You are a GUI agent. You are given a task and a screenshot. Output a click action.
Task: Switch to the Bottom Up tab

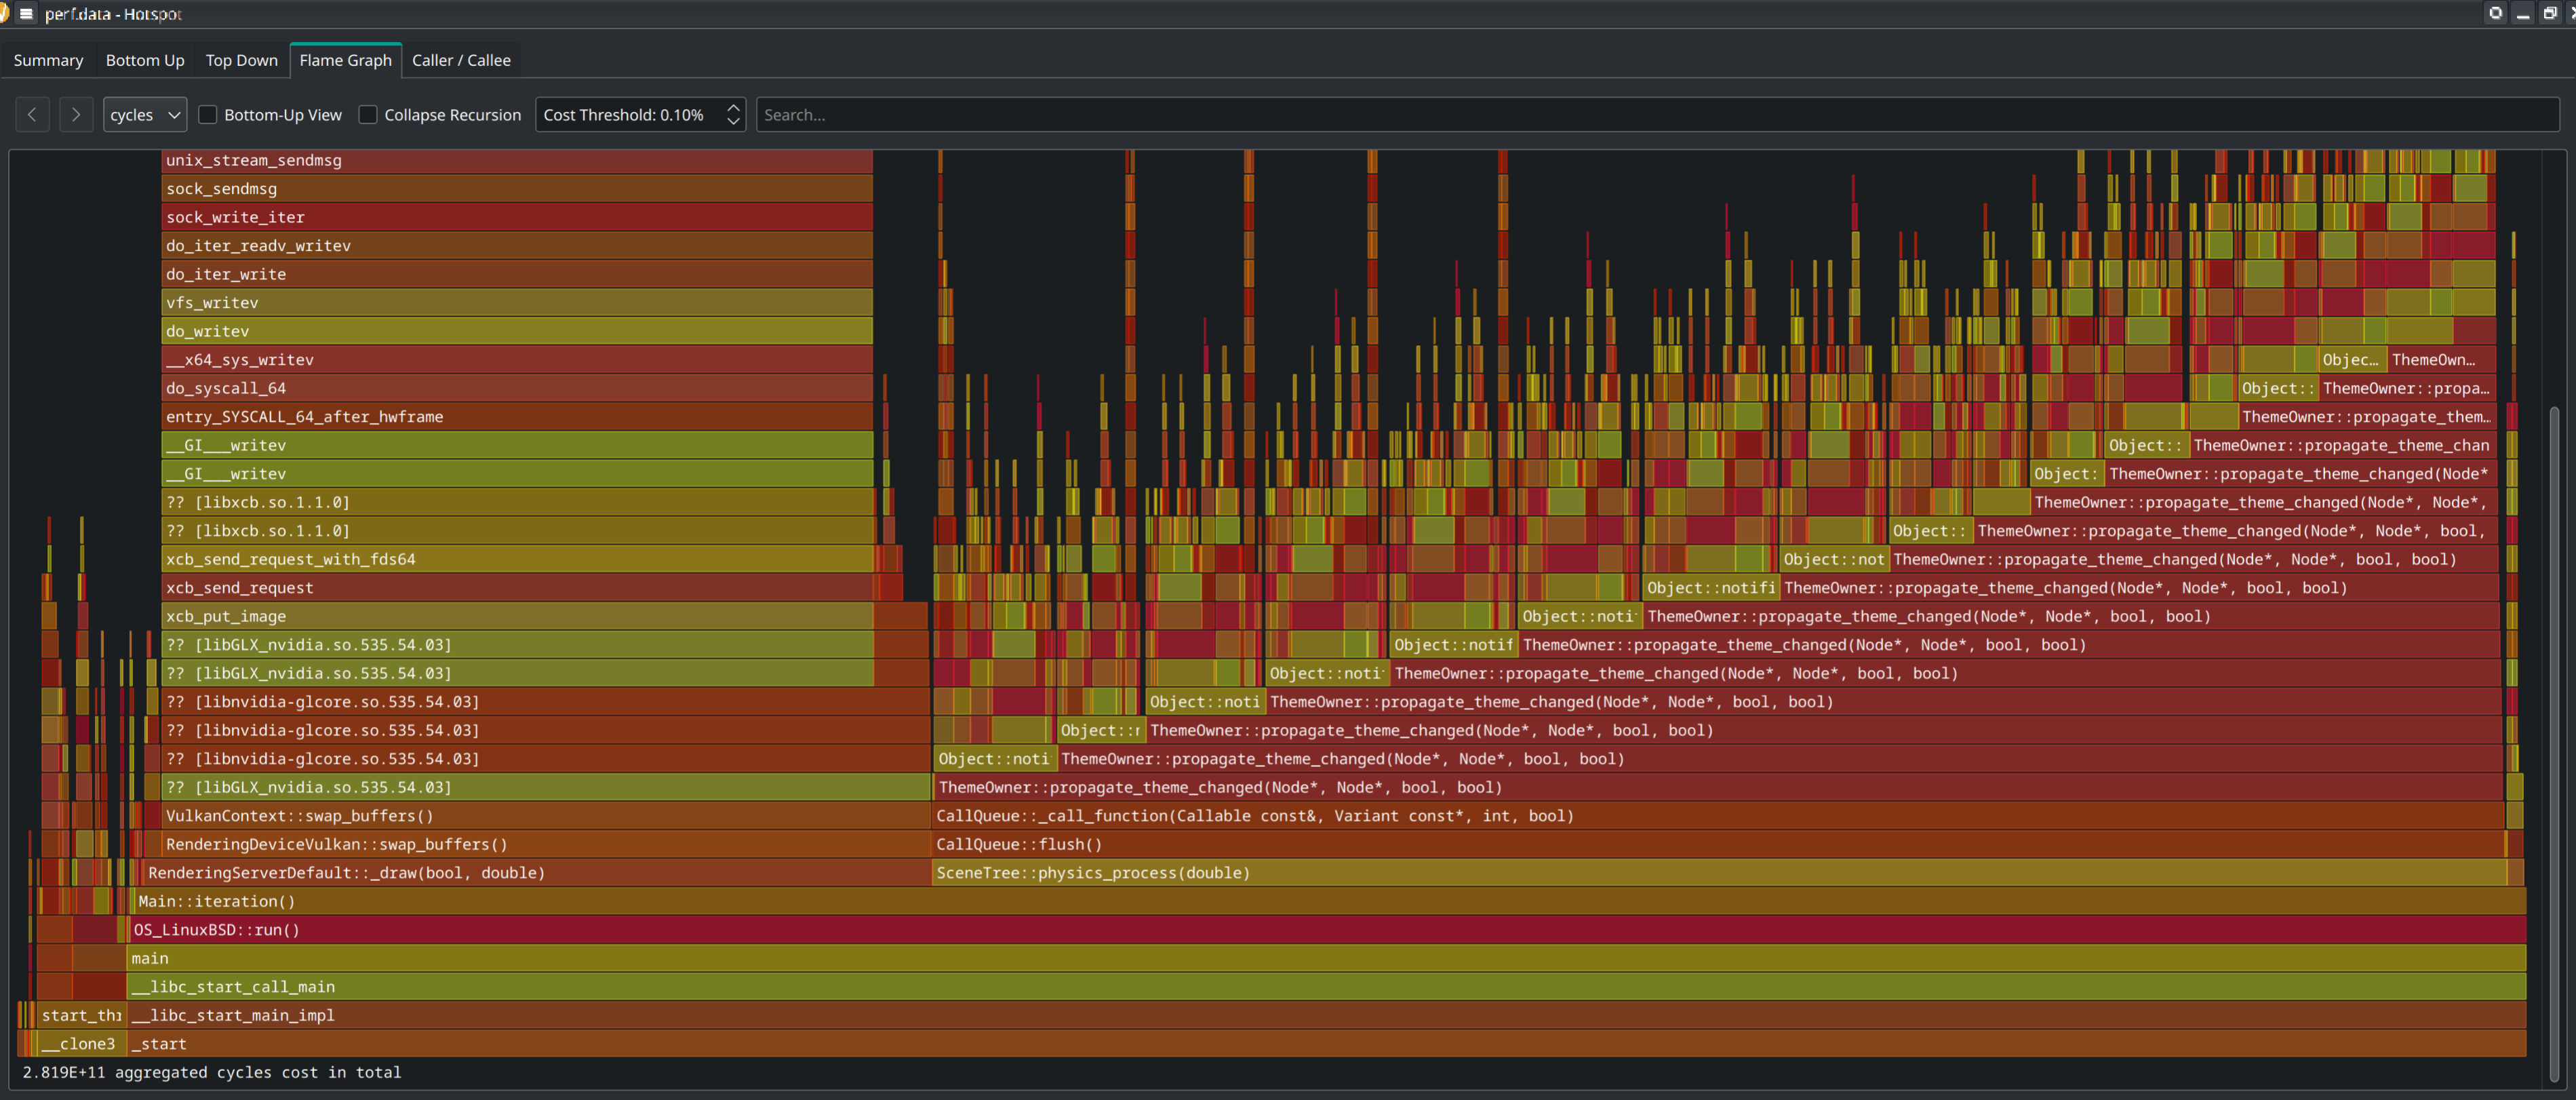(144, 59)
